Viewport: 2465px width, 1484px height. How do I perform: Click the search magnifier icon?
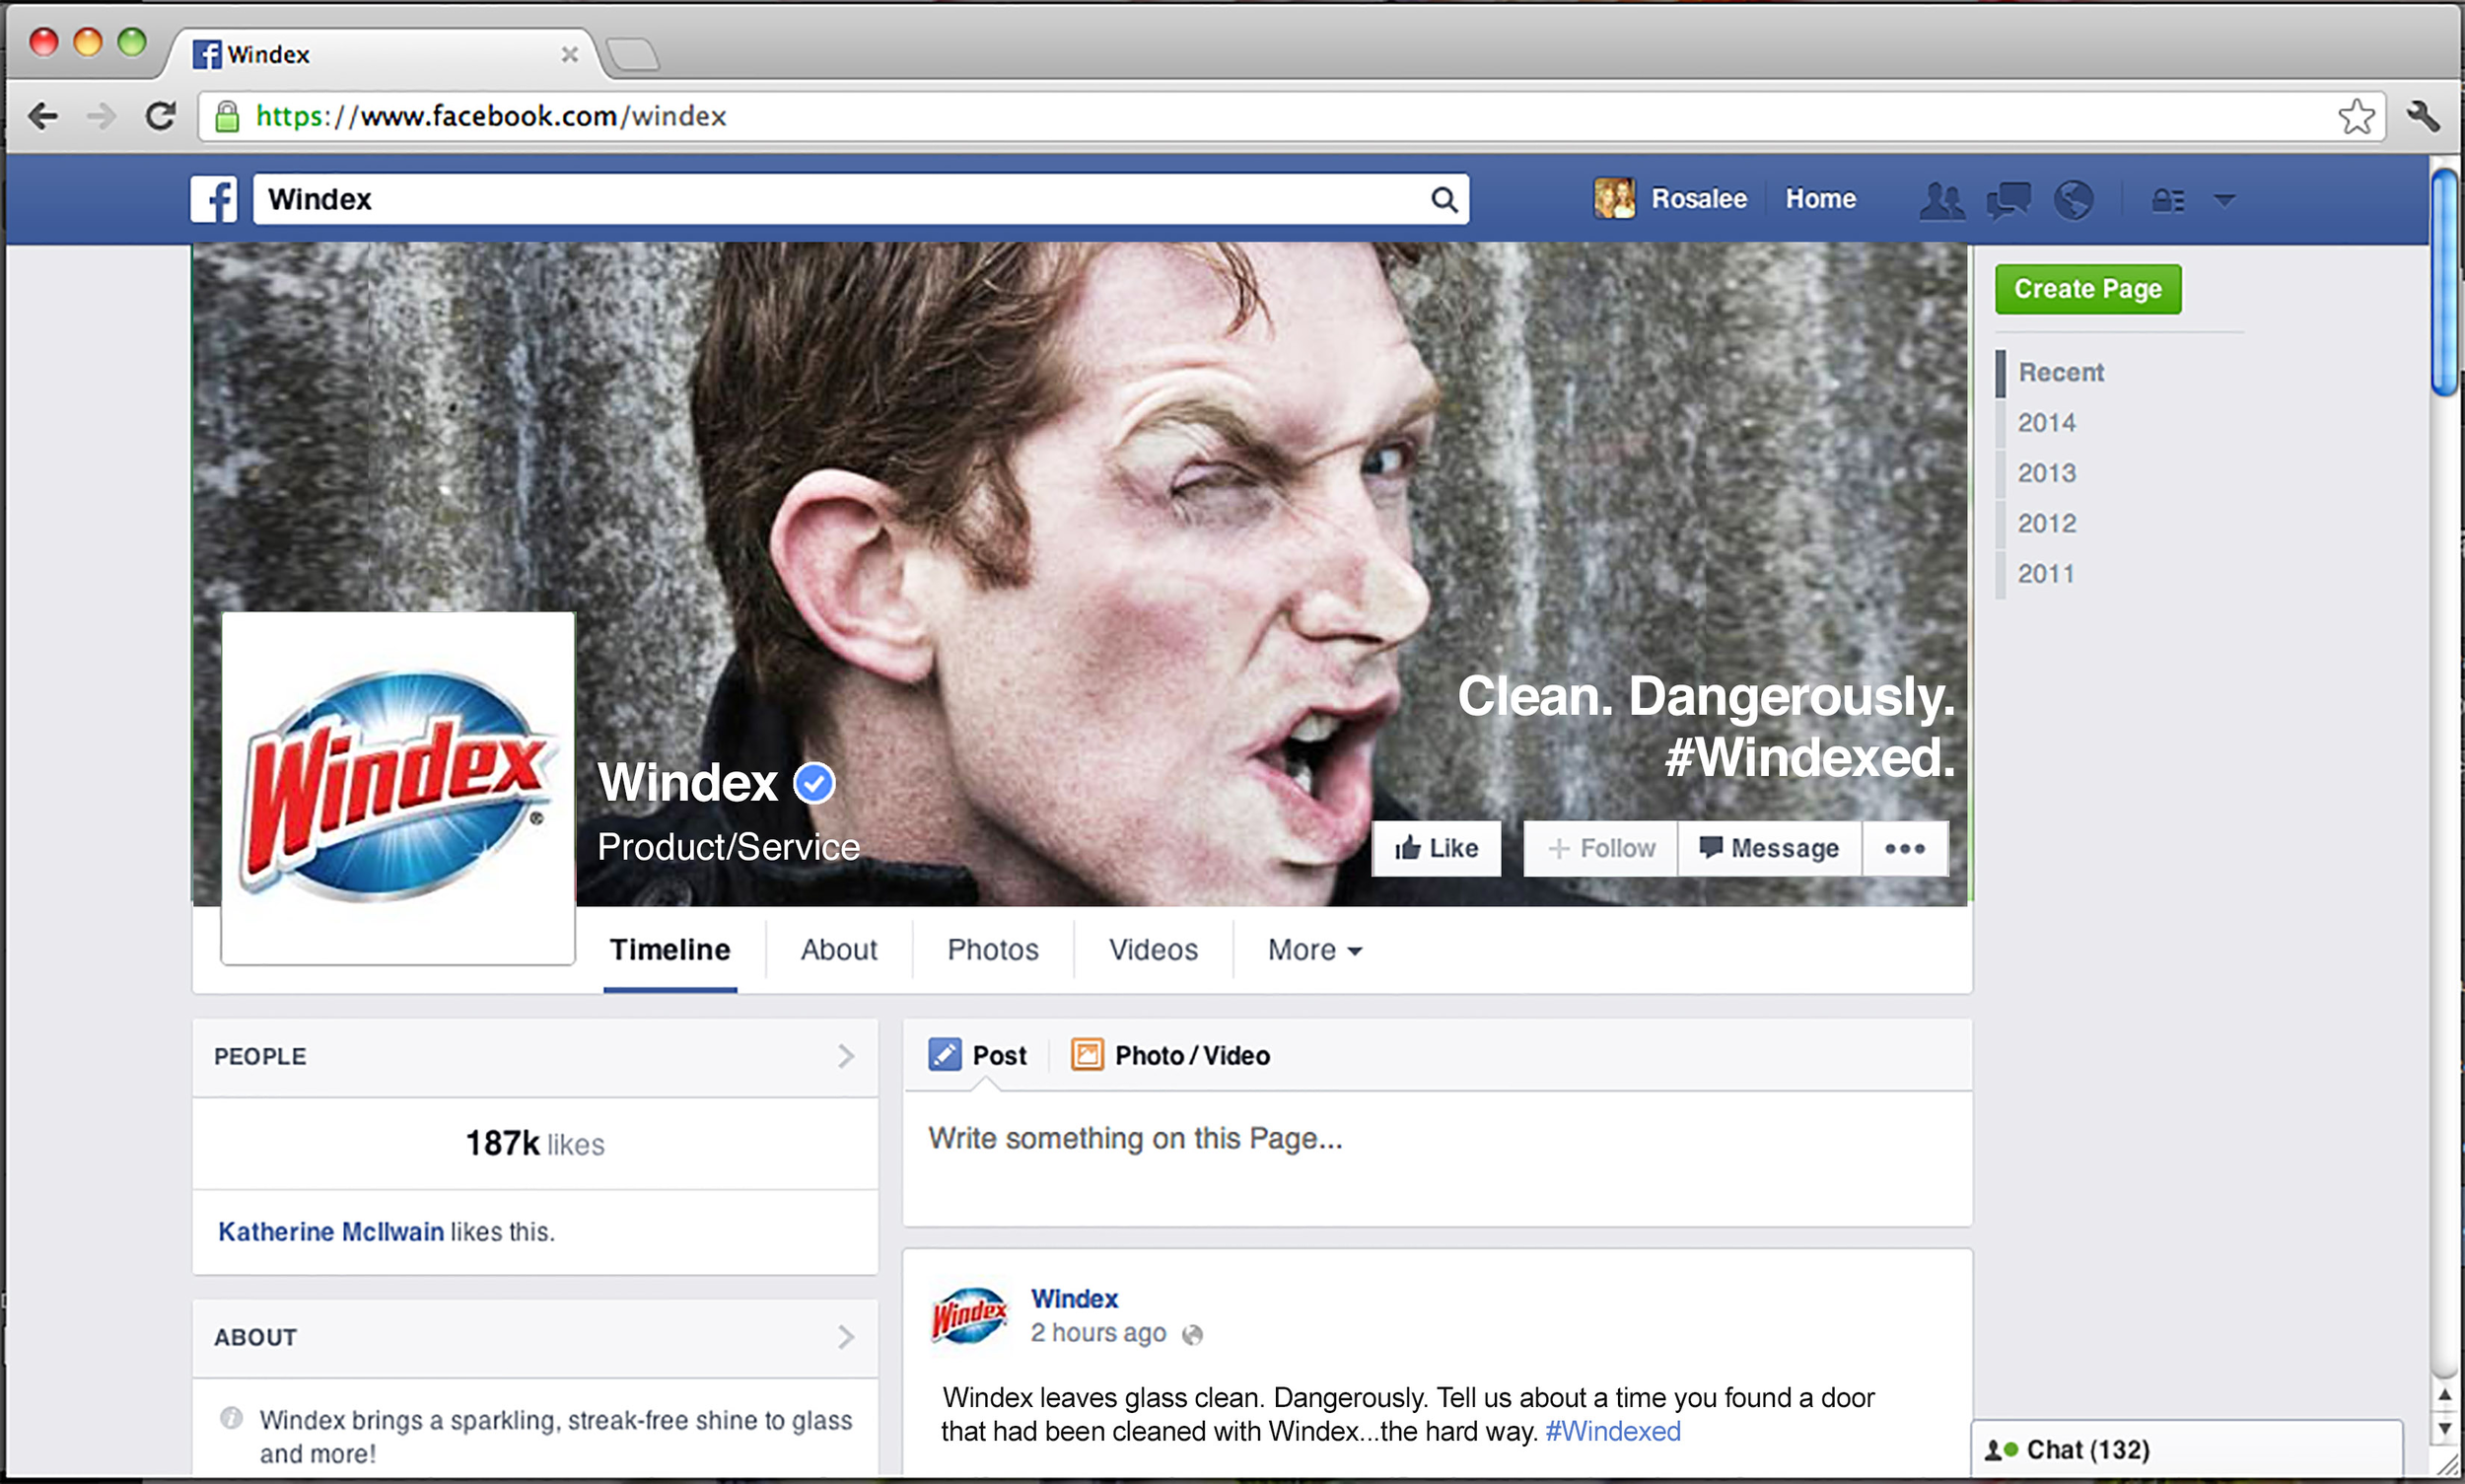pyautogui.click(x=1443, y=200)
